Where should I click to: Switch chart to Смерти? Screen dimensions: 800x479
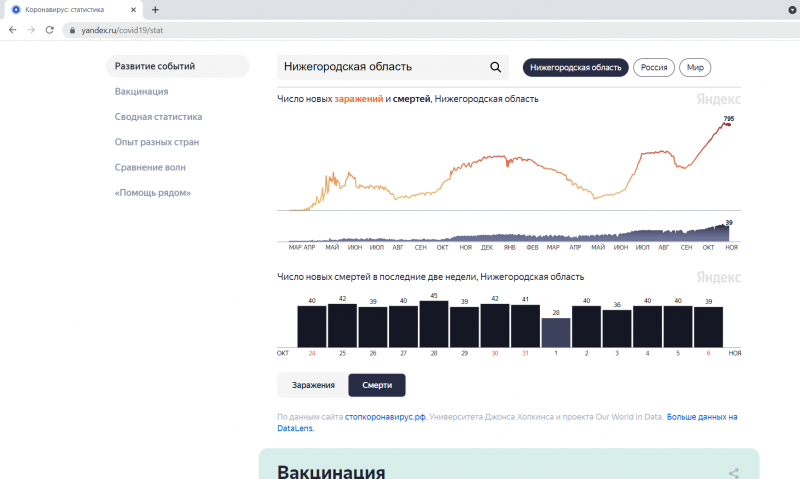(x=377, y=385)
